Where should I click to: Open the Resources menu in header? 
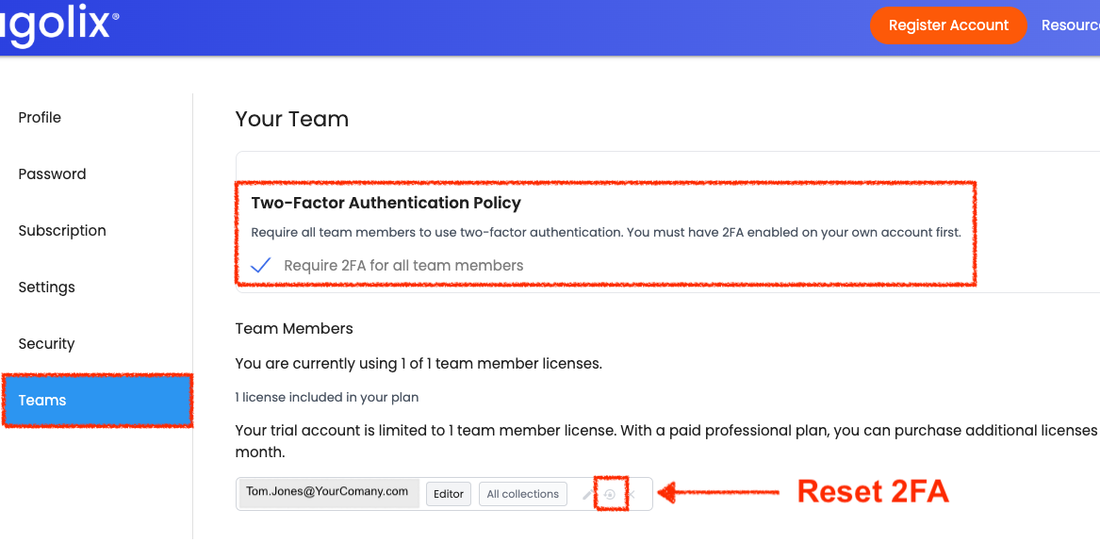pyautogui.click(x=1071, y=25)
